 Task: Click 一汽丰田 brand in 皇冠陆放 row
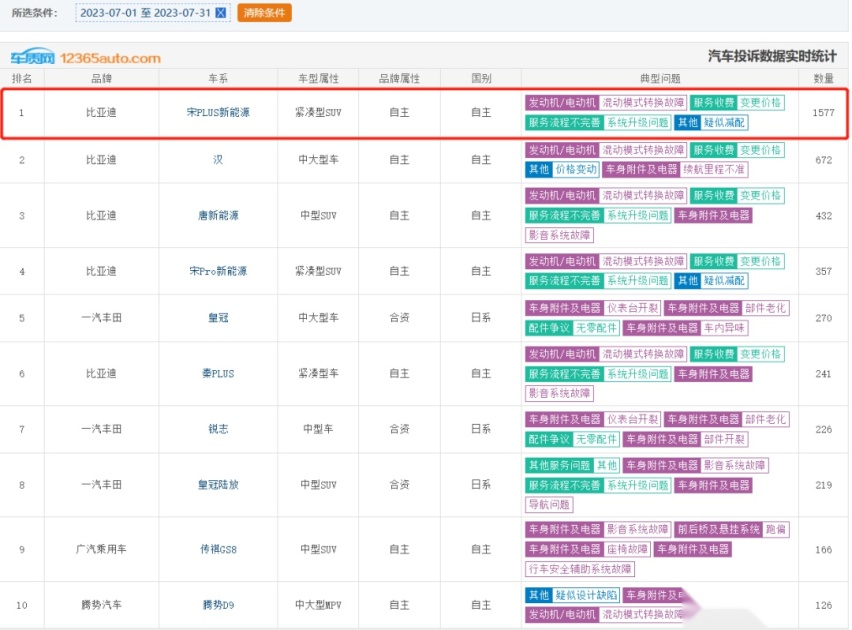[x=101, y=484]
